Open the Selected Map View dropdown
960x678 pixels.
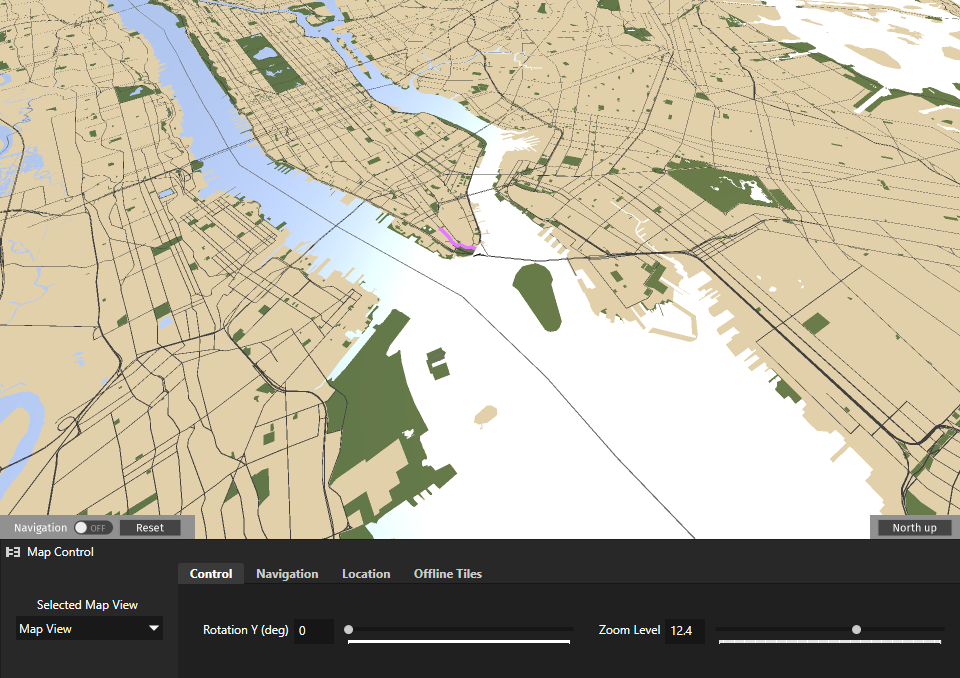pos(88,628)
